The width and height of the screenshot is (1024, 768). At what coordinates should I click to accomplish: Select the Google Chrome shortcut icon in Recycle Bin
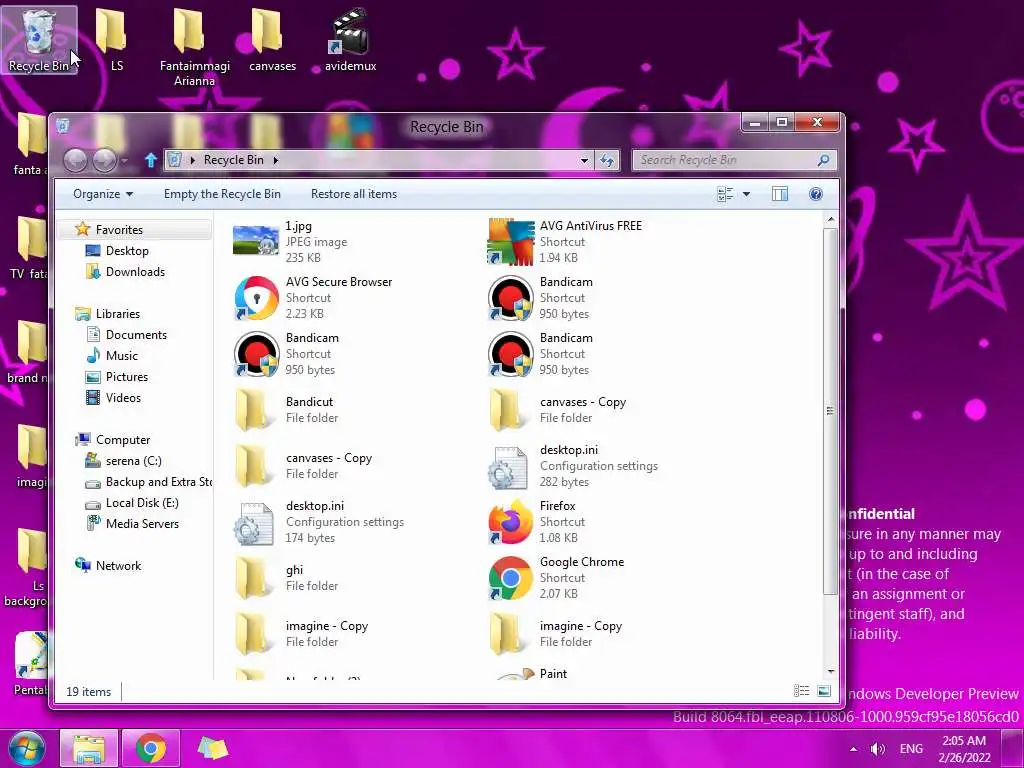point(510,578)
